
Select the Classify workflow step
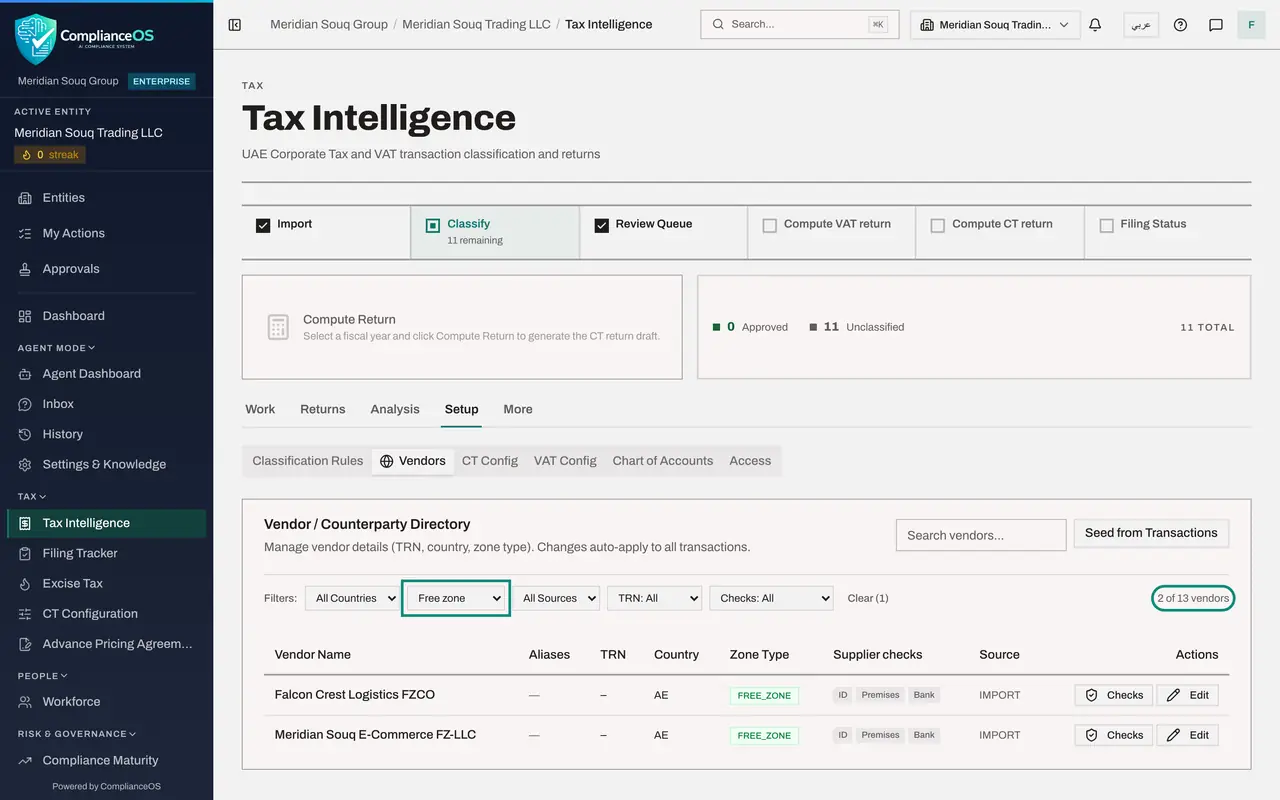495,232
